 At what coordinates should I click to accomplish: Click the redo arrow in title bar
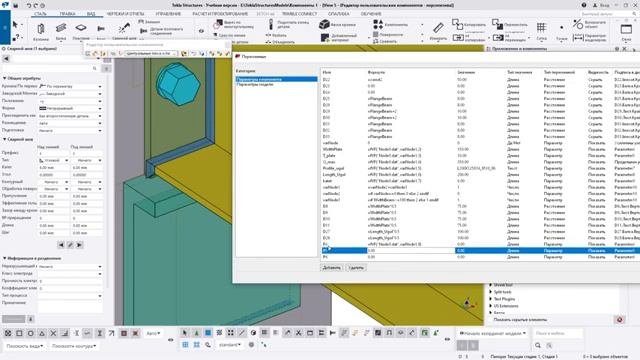[x=36, y=5]
